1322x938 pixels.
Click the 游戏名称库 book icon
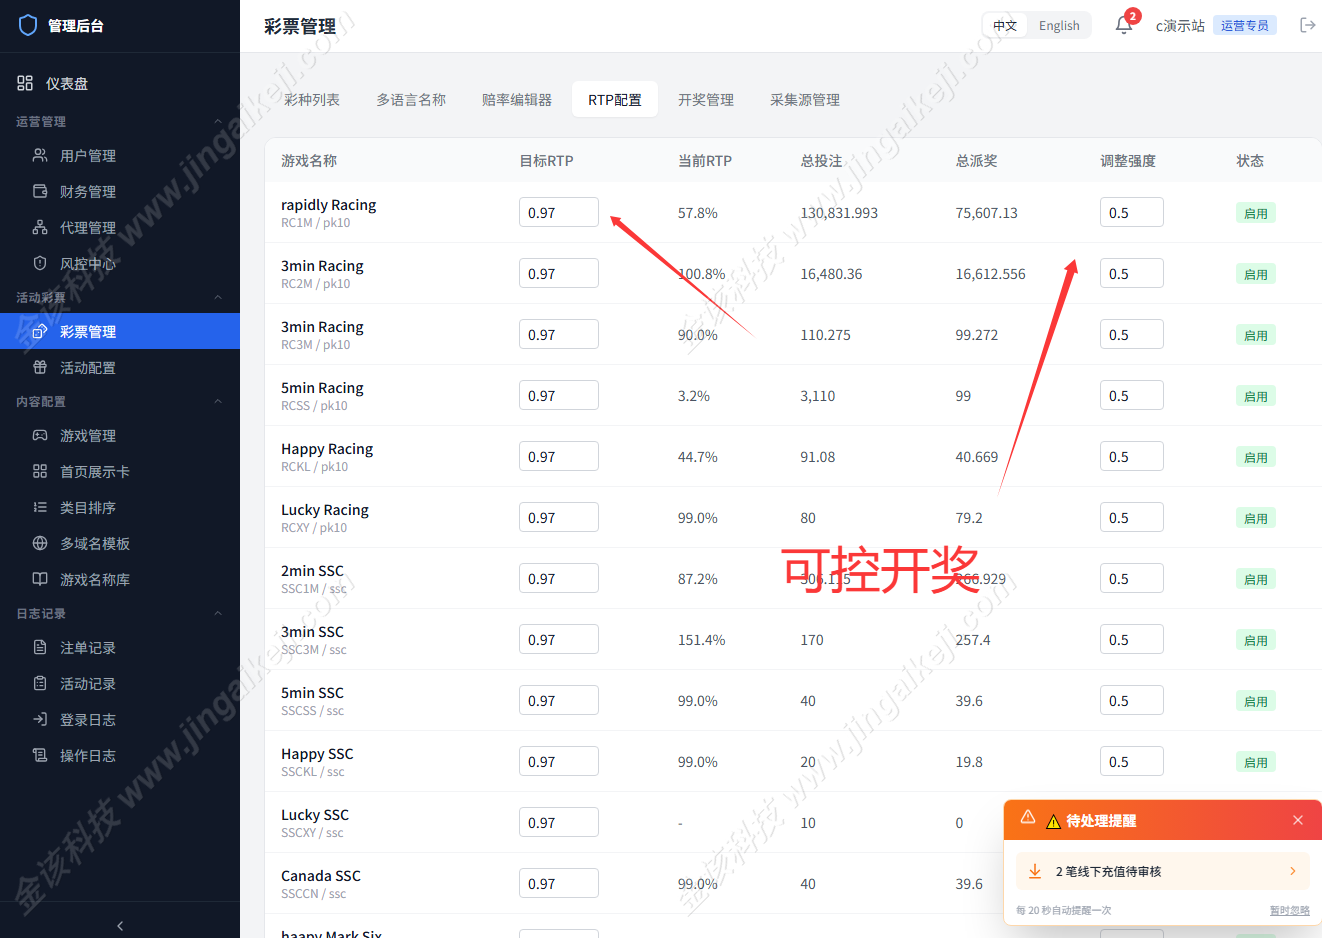click(40, 579)
